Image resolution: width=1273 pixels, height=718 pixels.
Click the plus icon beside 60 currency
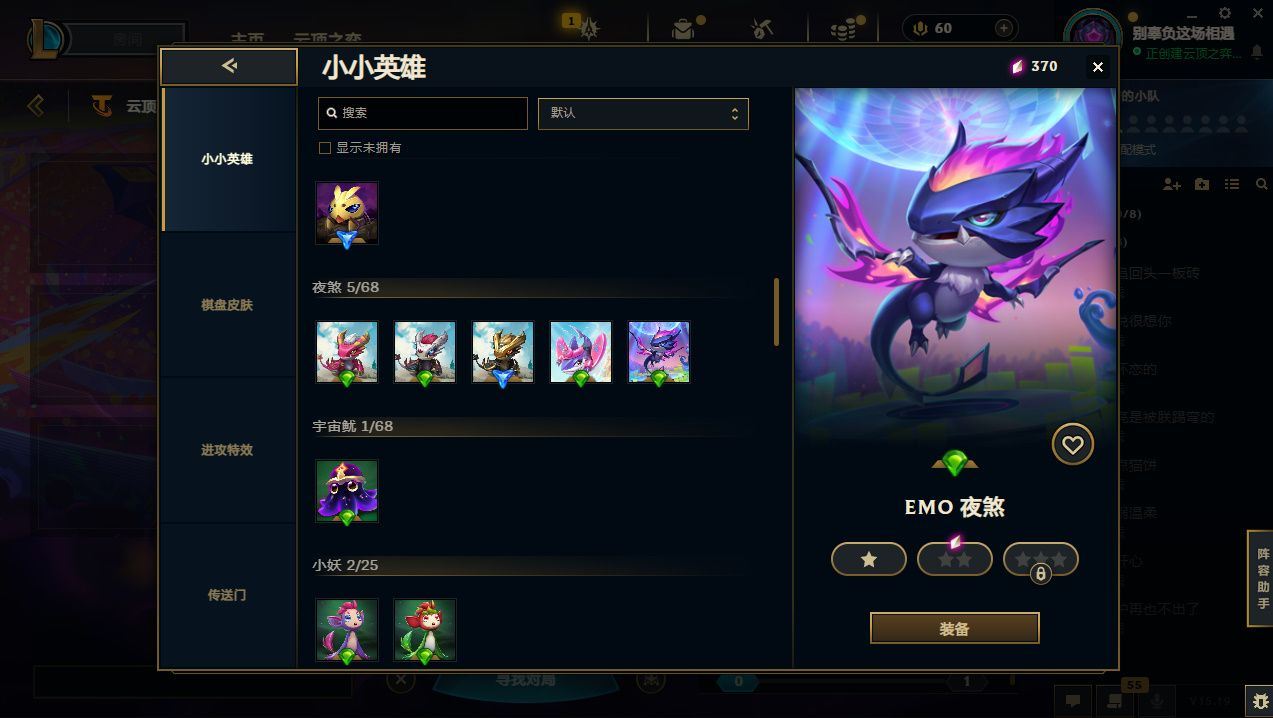click(1004, 28)
